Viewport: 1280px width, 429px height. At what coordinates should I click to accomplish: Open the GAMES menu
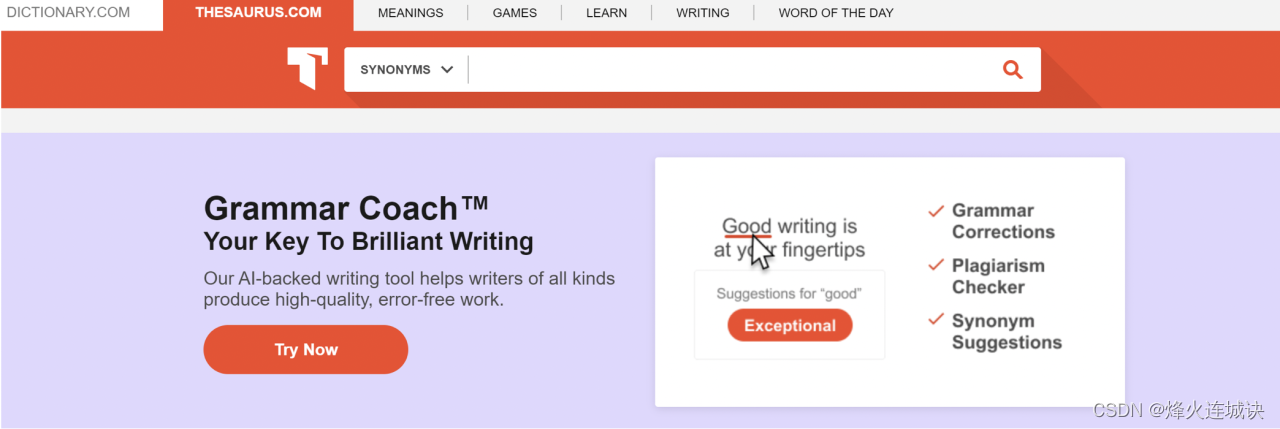tap(514, 13)
